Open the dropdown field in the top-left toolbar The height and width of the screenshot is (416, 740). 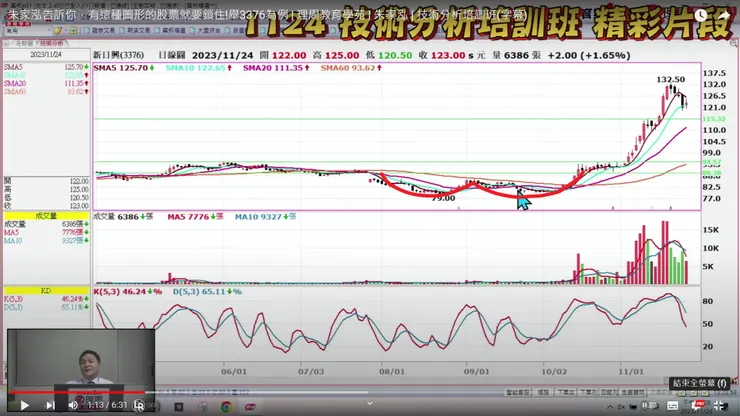[28, 30]
